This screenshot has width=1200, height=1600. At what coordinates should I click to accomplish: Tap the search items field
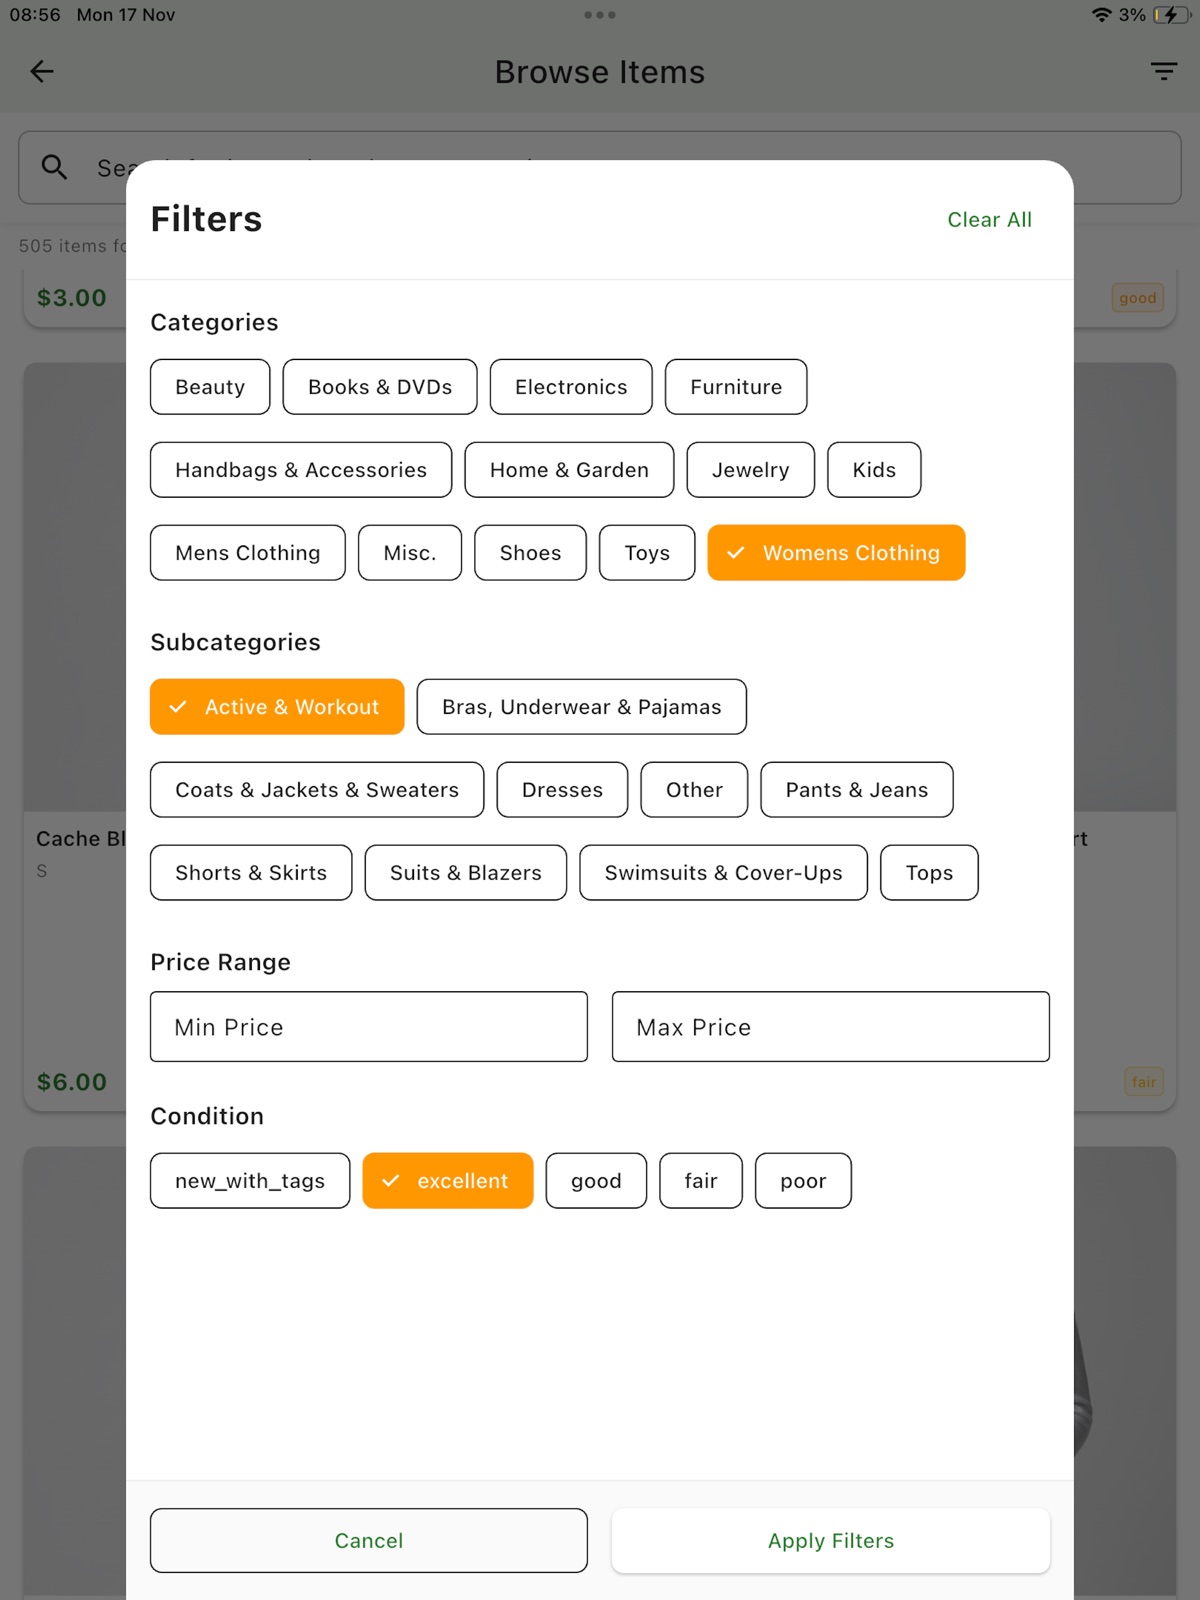(x=600, y=168)
